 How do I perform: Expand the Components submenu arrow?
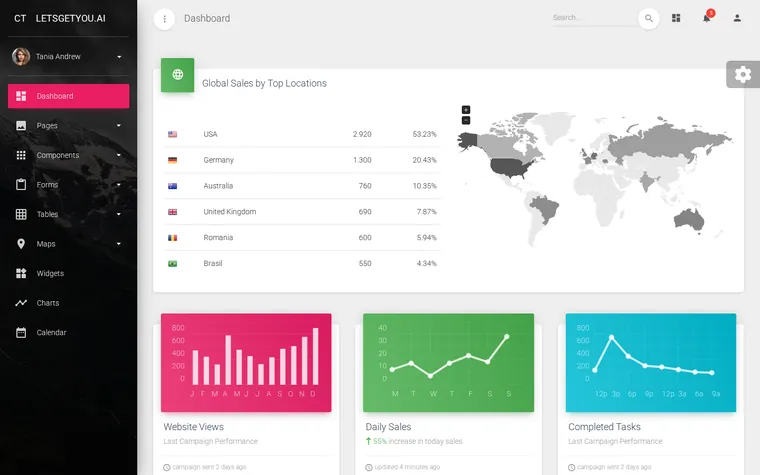coord(119,155)
